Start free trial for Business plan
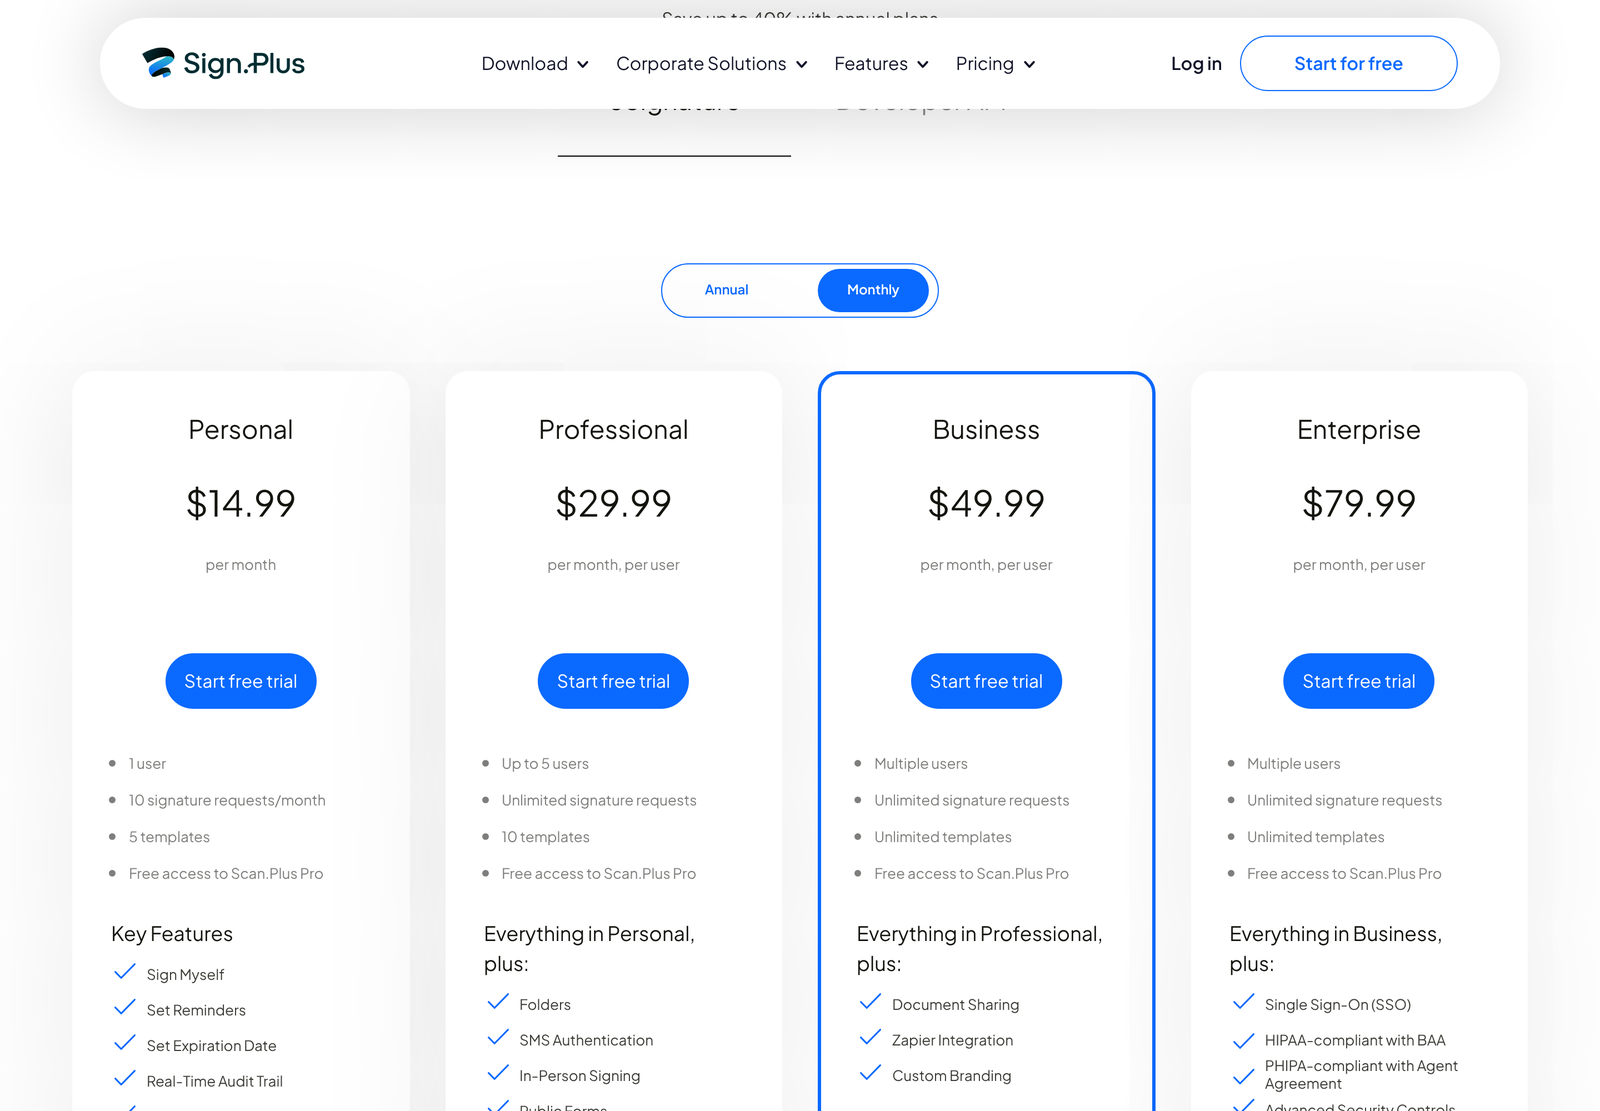 coord(986,681)
